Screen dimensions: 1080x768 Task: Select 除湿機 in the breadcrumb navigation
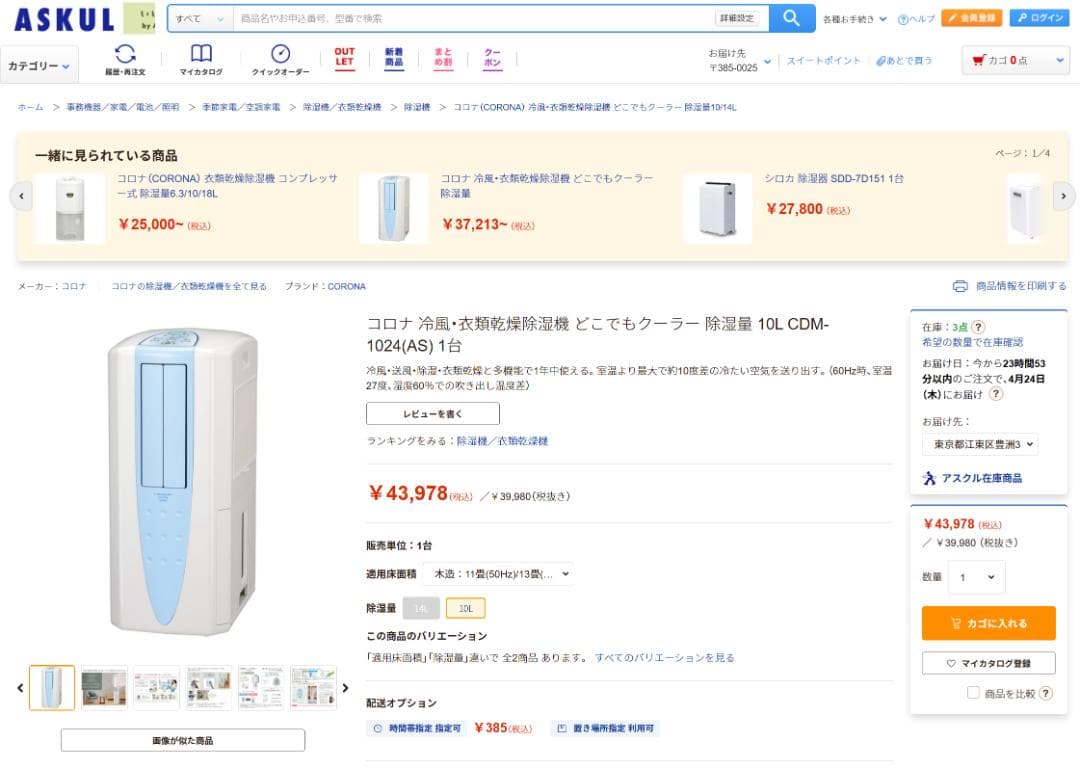pos(417,105)
